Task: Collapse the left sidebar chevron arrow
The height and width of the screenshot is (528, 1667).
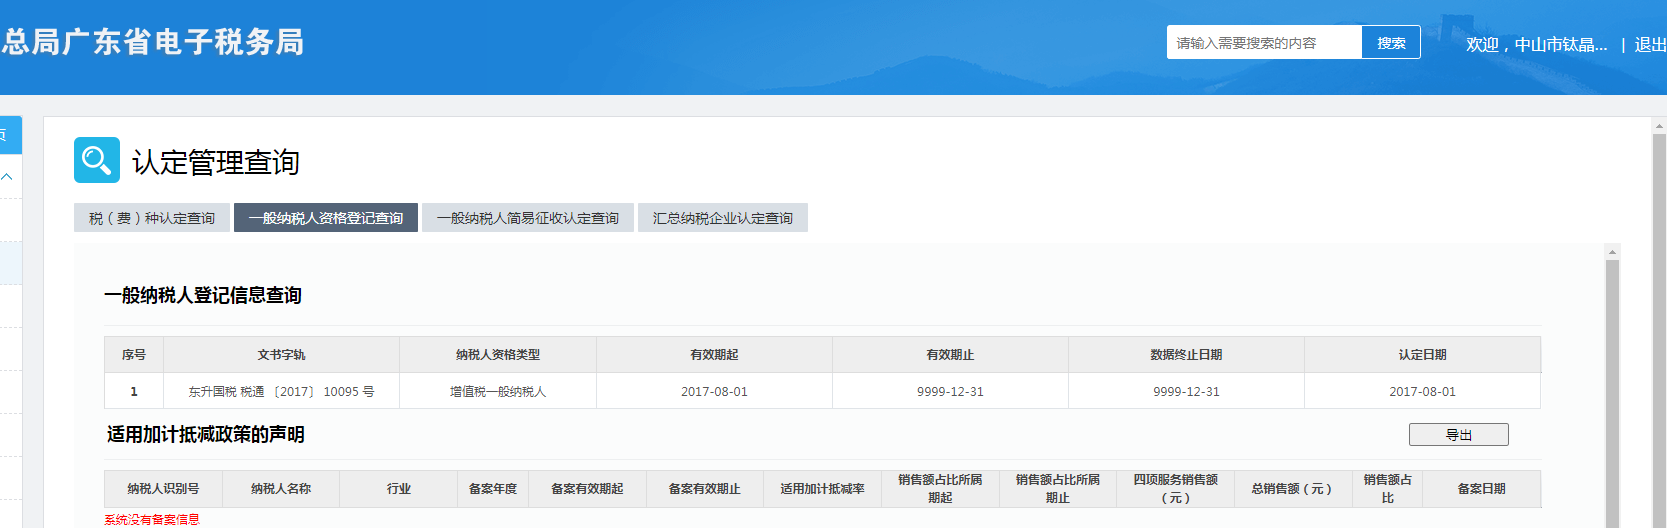Action: point(7,177)
